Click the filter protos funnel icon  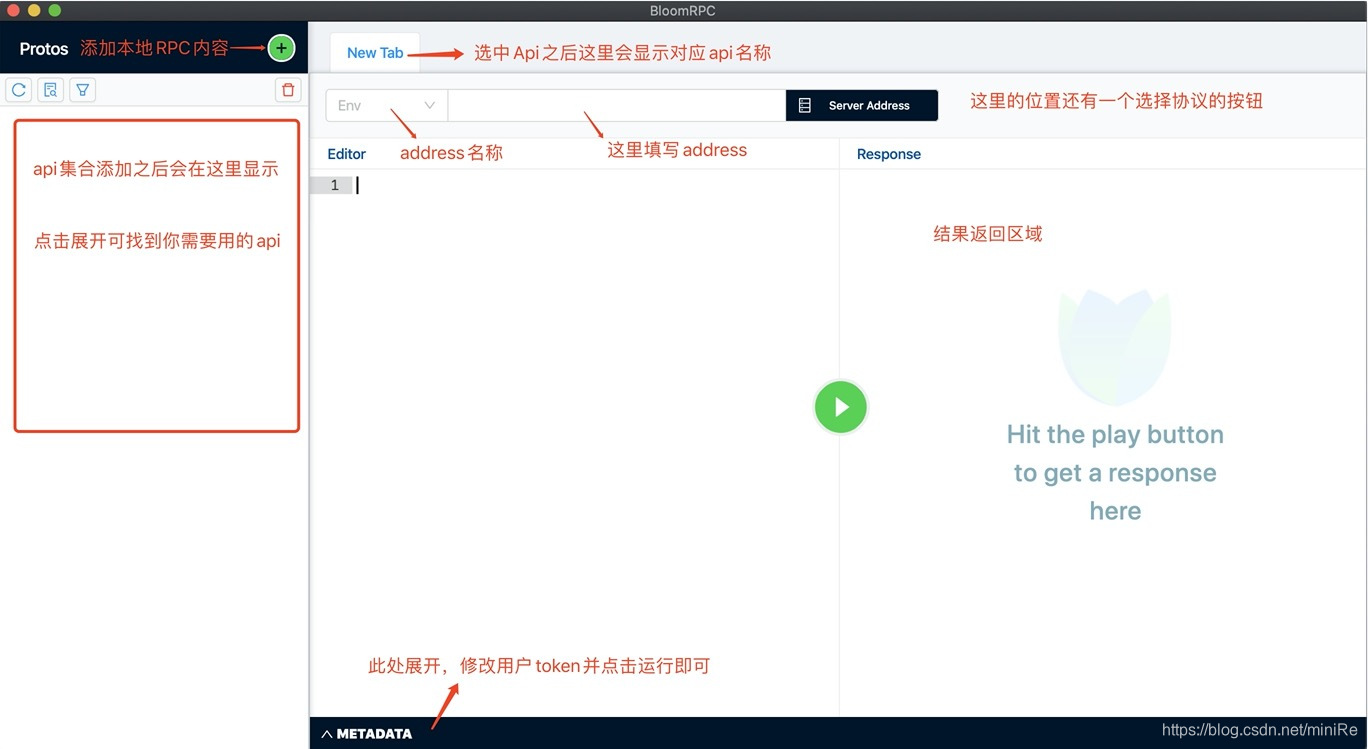click(83, 90)
